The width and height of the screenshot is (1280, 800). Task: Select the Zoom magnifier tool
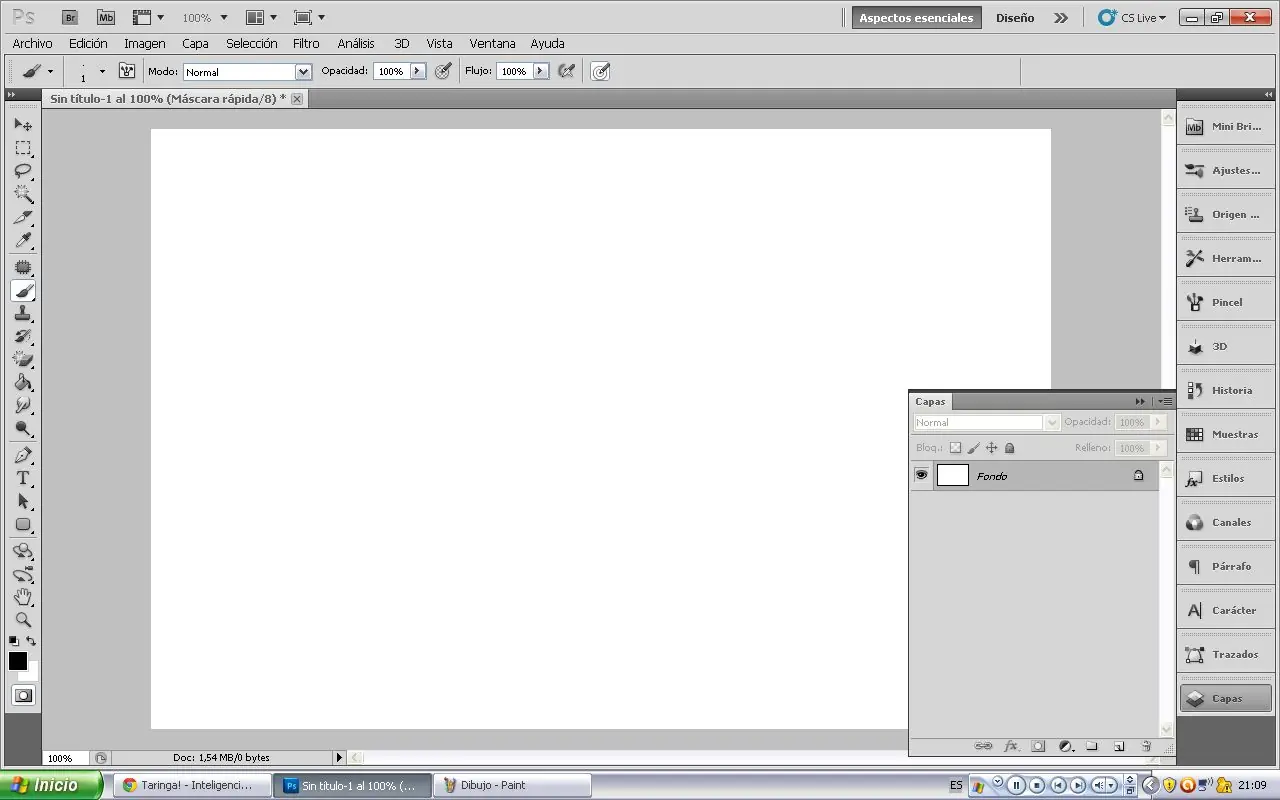coord(23,620)
